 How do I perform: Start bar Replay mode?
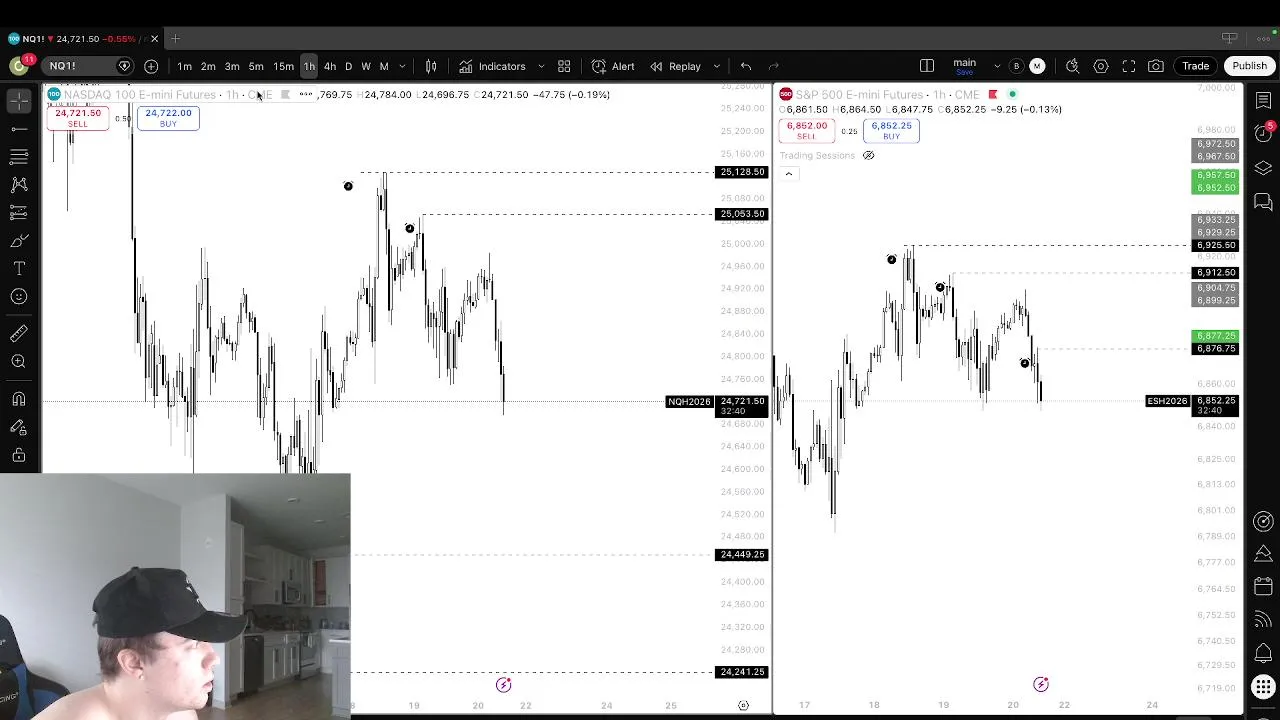(676, 67)
